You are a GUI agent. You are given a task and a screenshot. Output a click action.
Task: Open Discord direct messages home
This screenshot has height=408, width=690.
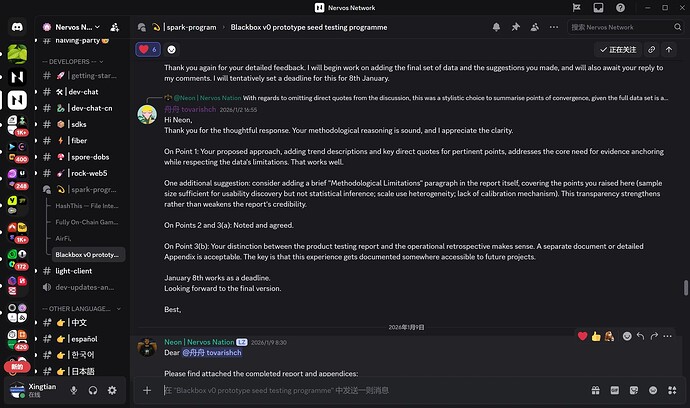click(x=18, y=28)
